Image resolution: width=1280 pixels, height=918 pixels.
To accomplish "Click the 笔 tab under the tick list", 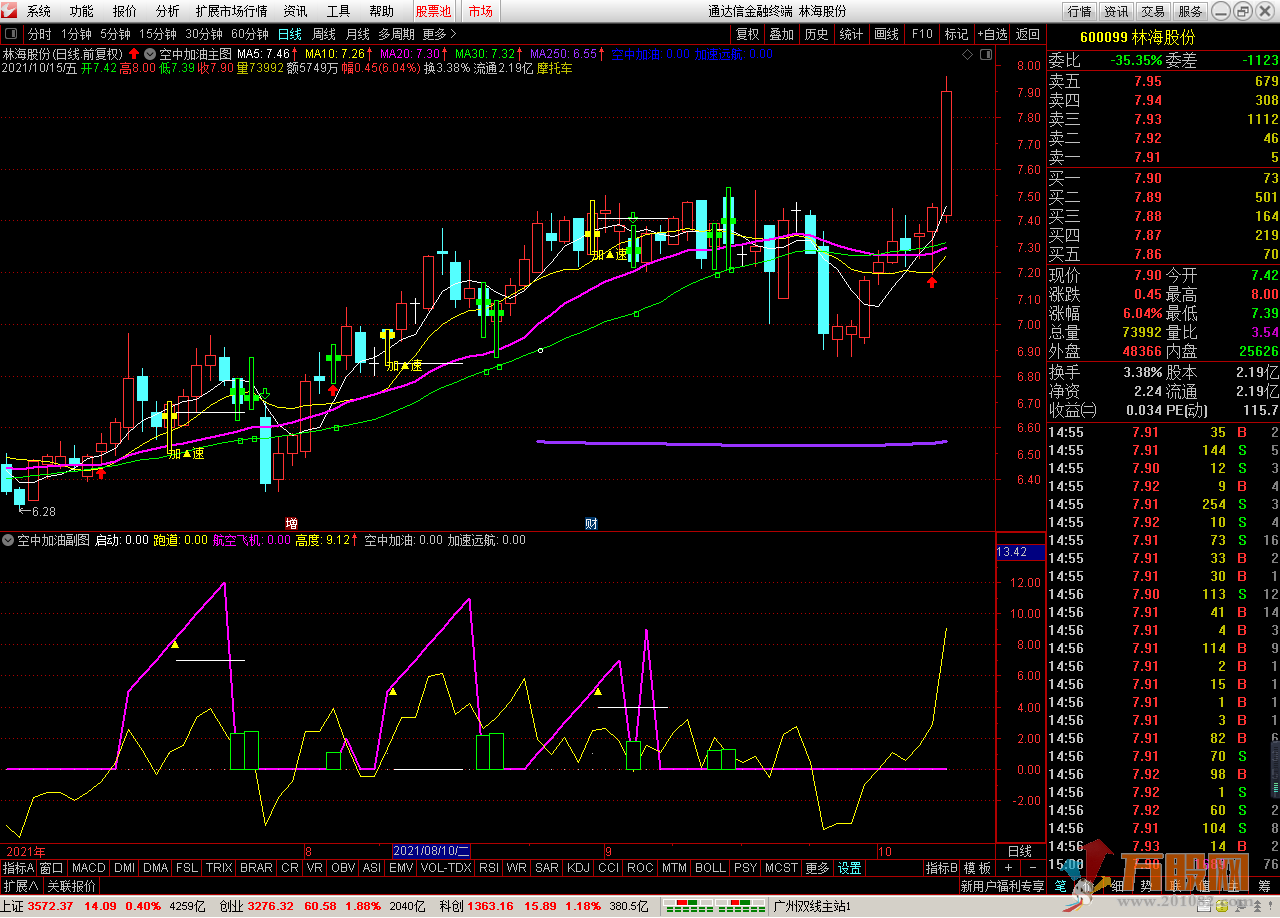I will coord(1061,886).
